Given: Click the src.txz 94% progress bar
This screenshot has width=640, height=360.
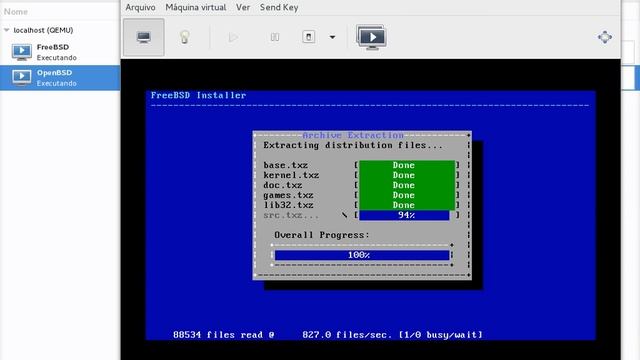Looking at the screenshot, I should point(404,215).
